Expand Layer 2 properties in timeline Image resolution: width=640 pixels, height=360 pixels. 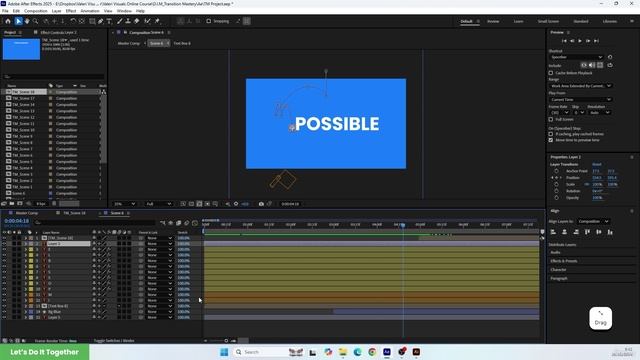click(26, 244)
